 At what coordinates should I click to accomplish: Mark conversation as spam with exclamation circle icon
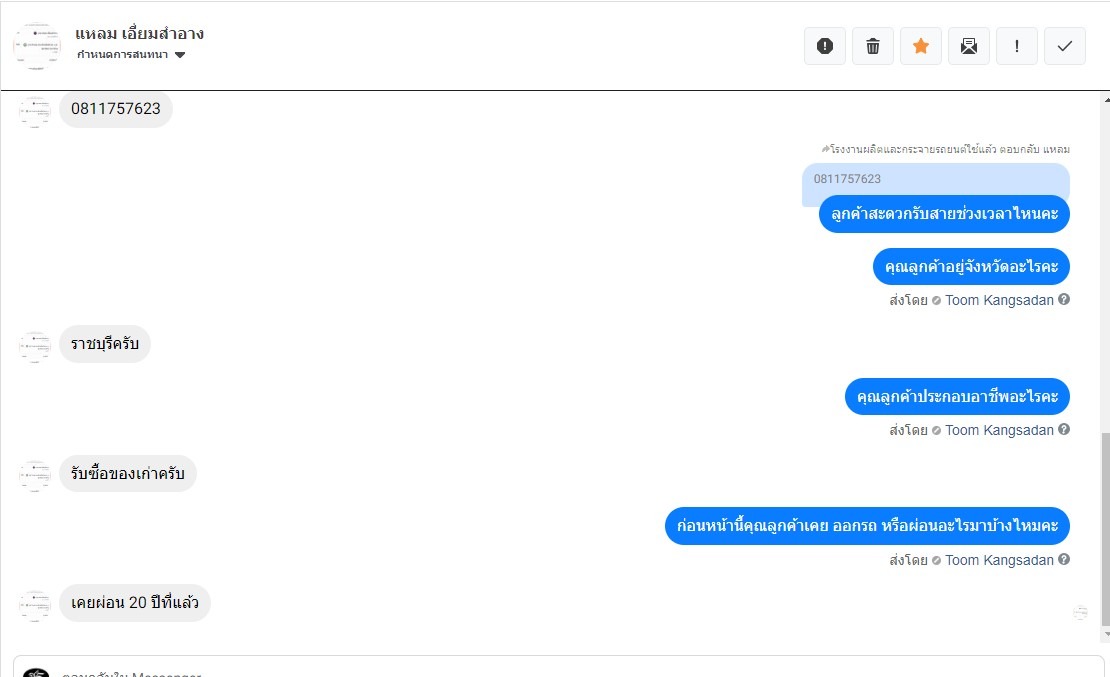825,46
